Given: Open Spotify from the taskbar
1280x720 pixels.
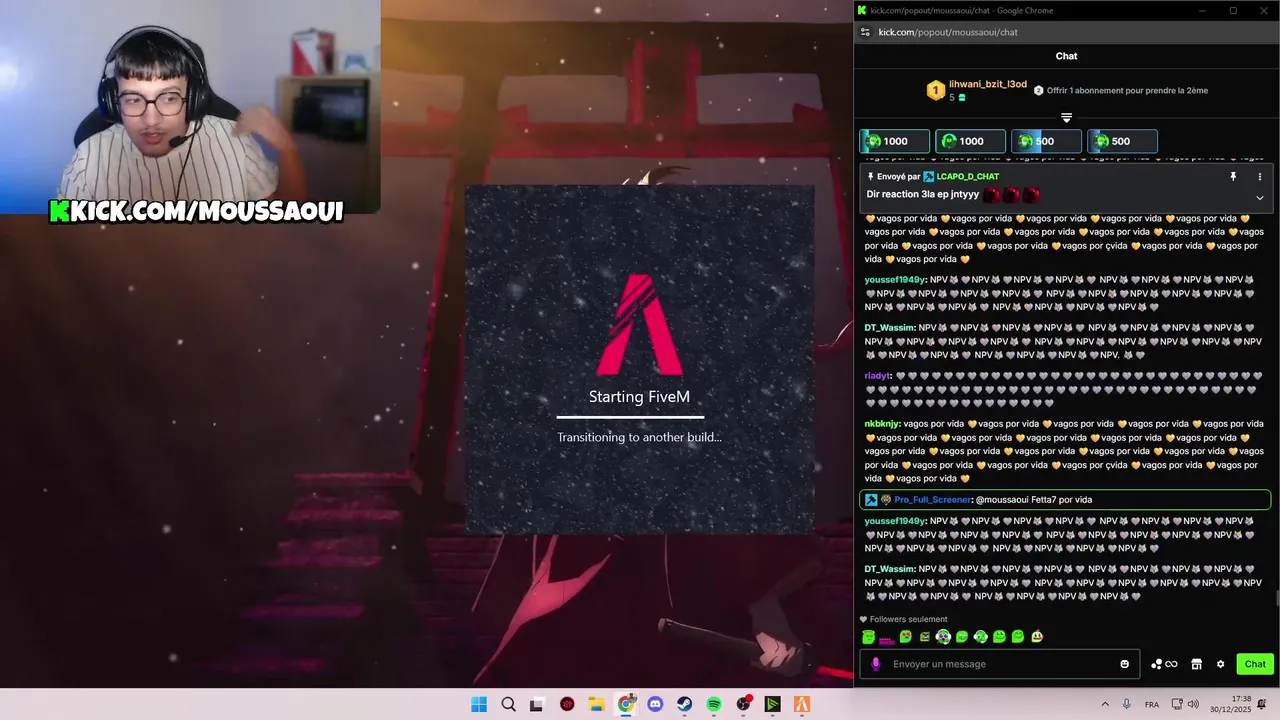Looking at the screenshot, I should 714,704.
